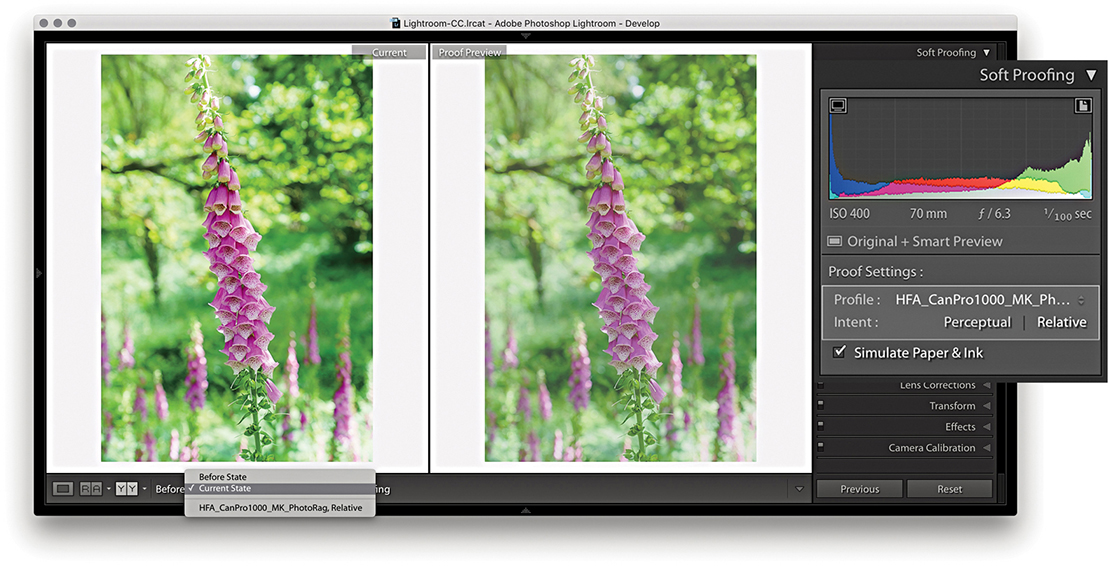The width and height of the screenshot is (1108, 566).
Task: Open the Before/After layout options arrow
Action: point(144,489)
